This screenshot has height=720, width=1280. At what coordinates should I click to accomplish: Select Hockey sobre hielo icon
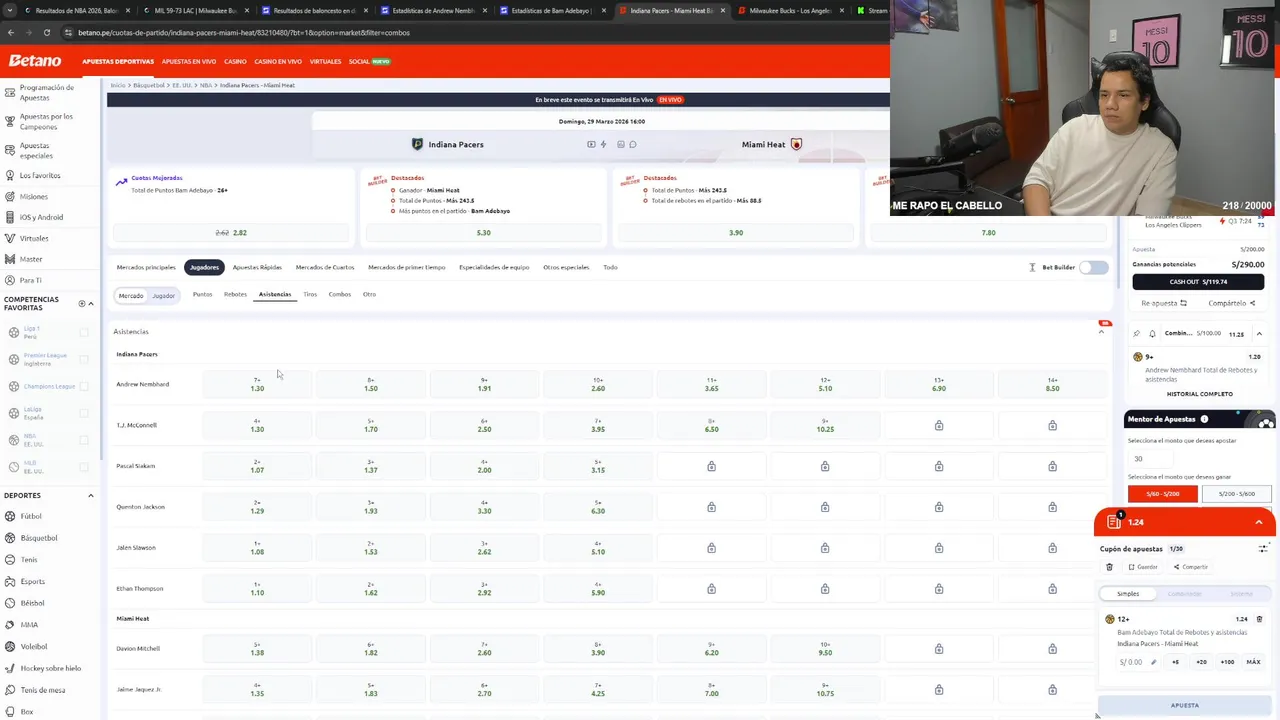pyautogui.click(x=10, y=668)
